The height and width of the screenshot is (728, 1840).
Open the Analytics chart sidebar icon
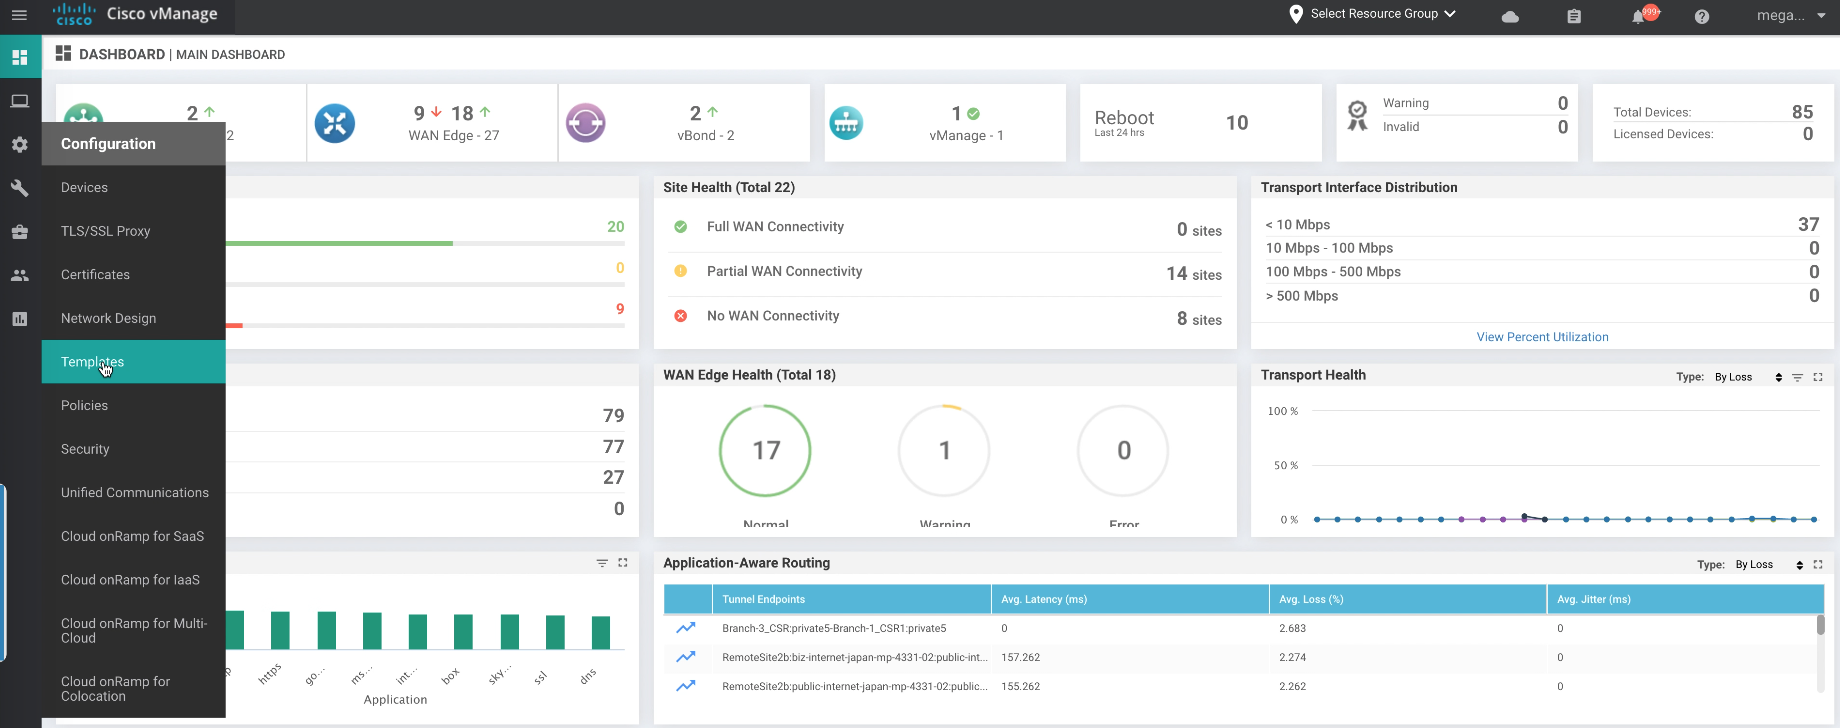click(20, 319)
